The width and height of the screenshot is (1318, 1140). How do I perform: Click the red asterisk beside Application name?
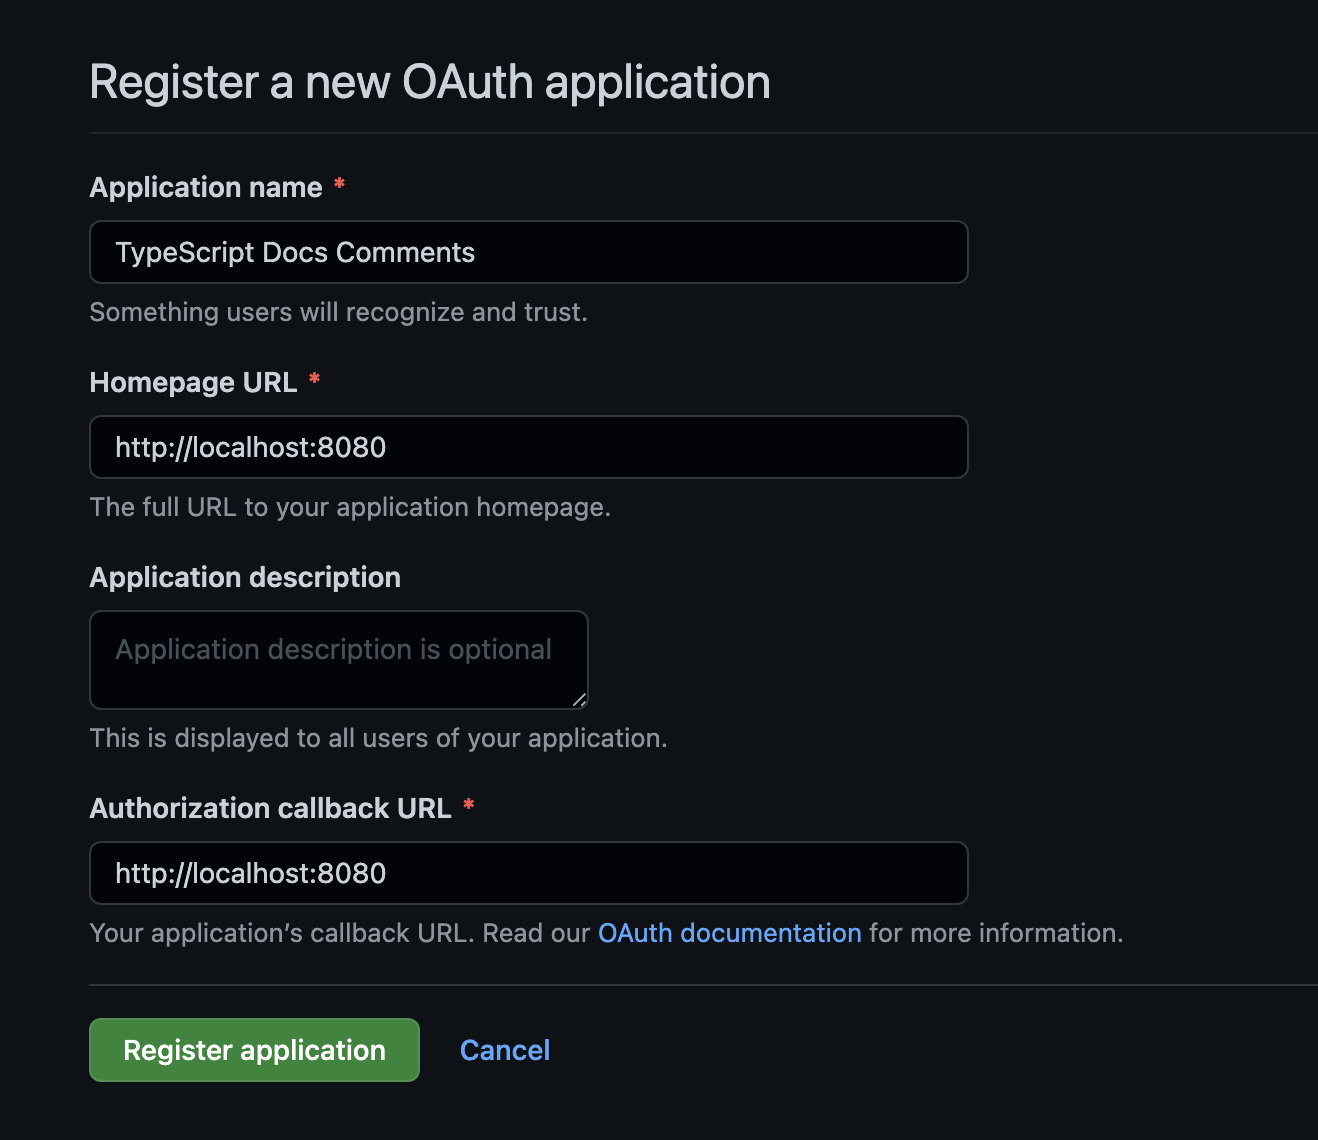[340, 185]
